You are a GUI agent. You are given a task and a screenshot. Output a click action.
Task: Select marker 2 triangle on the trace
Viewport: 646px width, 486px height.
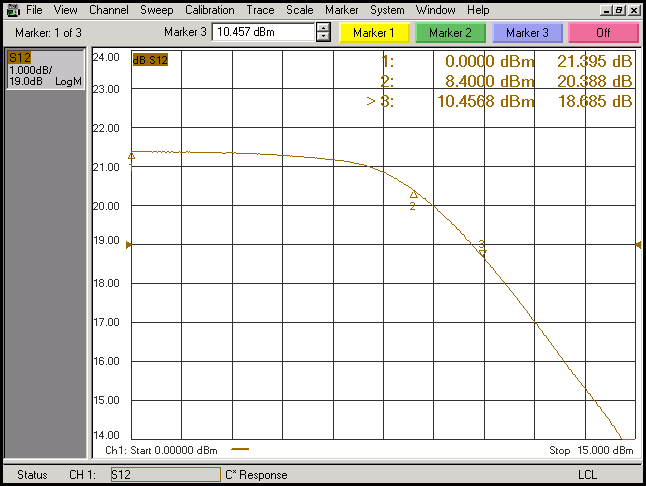click(x=413, y=194)
